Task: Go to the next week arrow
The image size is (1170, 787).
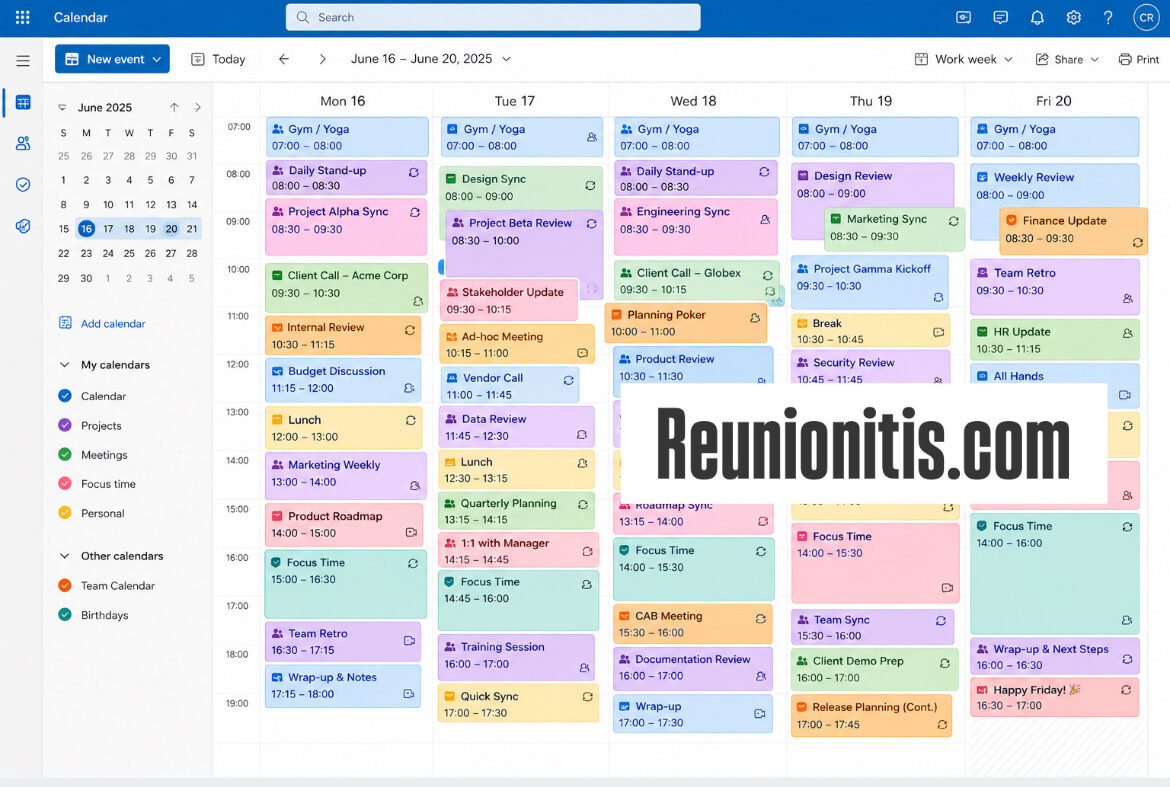Action: [x=322, y=59]
